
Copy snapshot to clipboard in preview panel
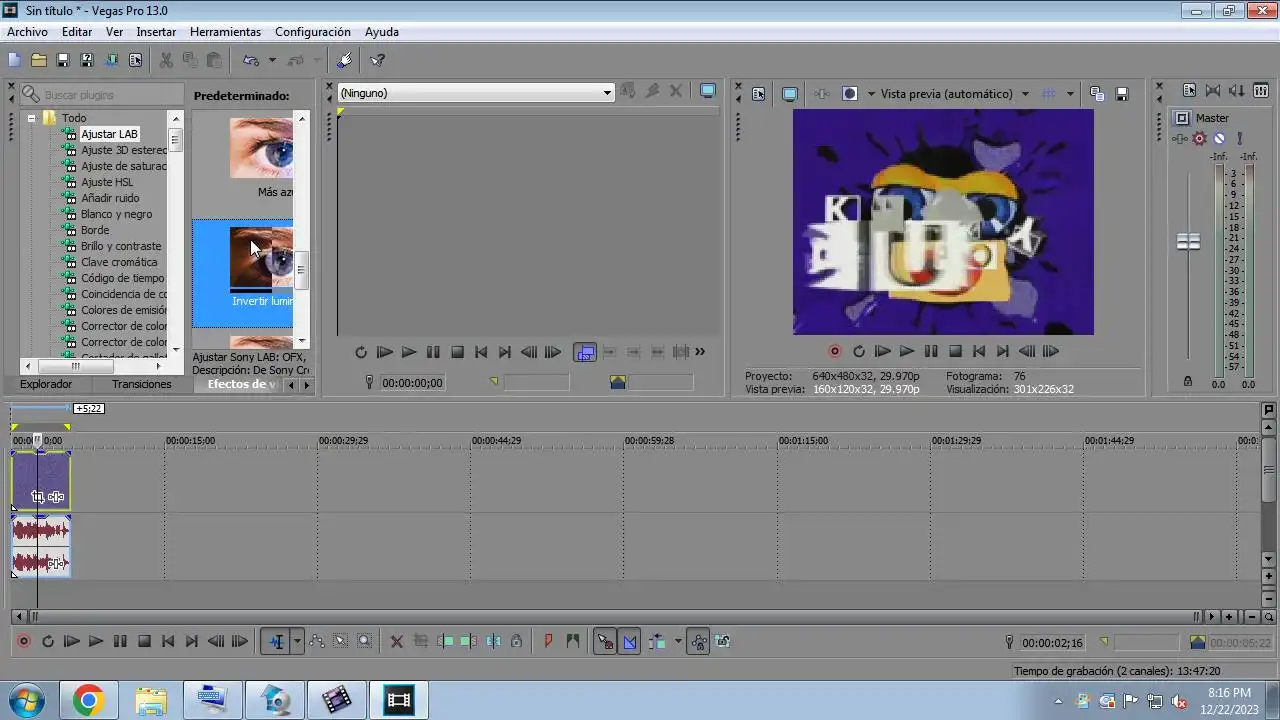point(1097,93)
